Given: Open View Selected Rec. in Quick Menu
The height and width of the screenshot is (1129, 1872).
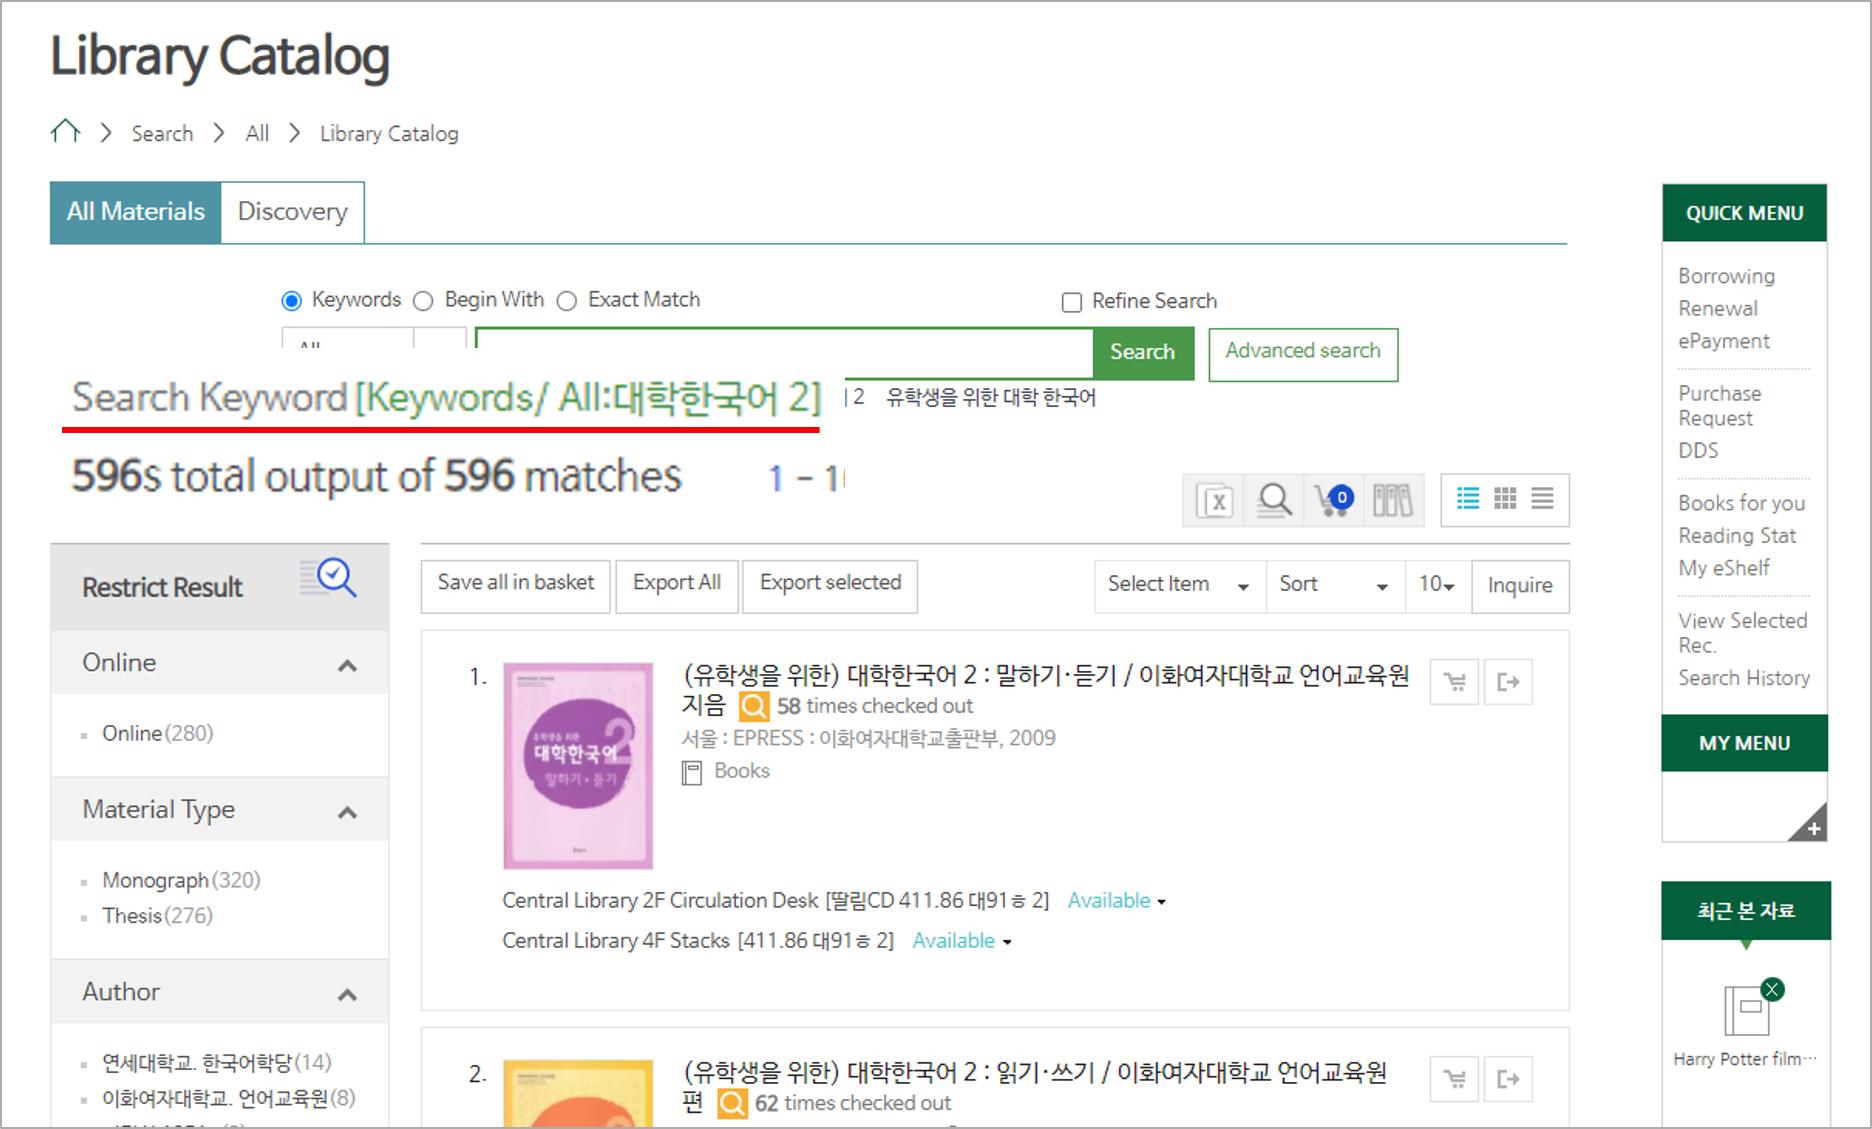Looking at the screenshot, I should (1743, 633).
